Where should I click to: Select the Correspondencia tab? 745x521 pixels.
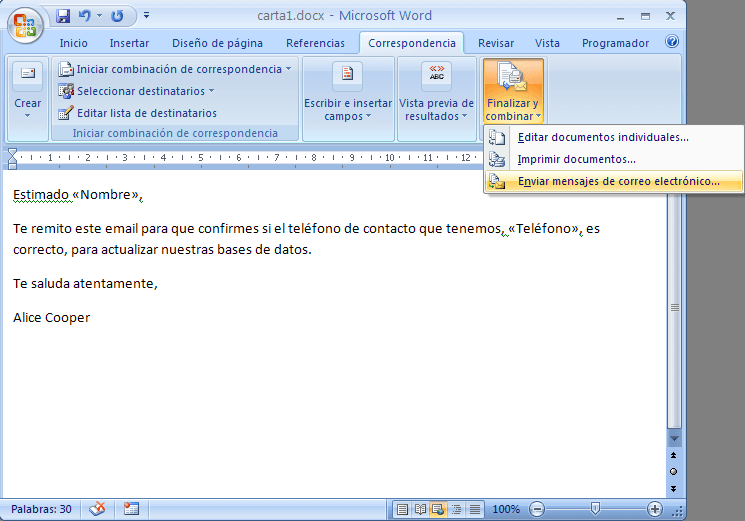point(411,43)
